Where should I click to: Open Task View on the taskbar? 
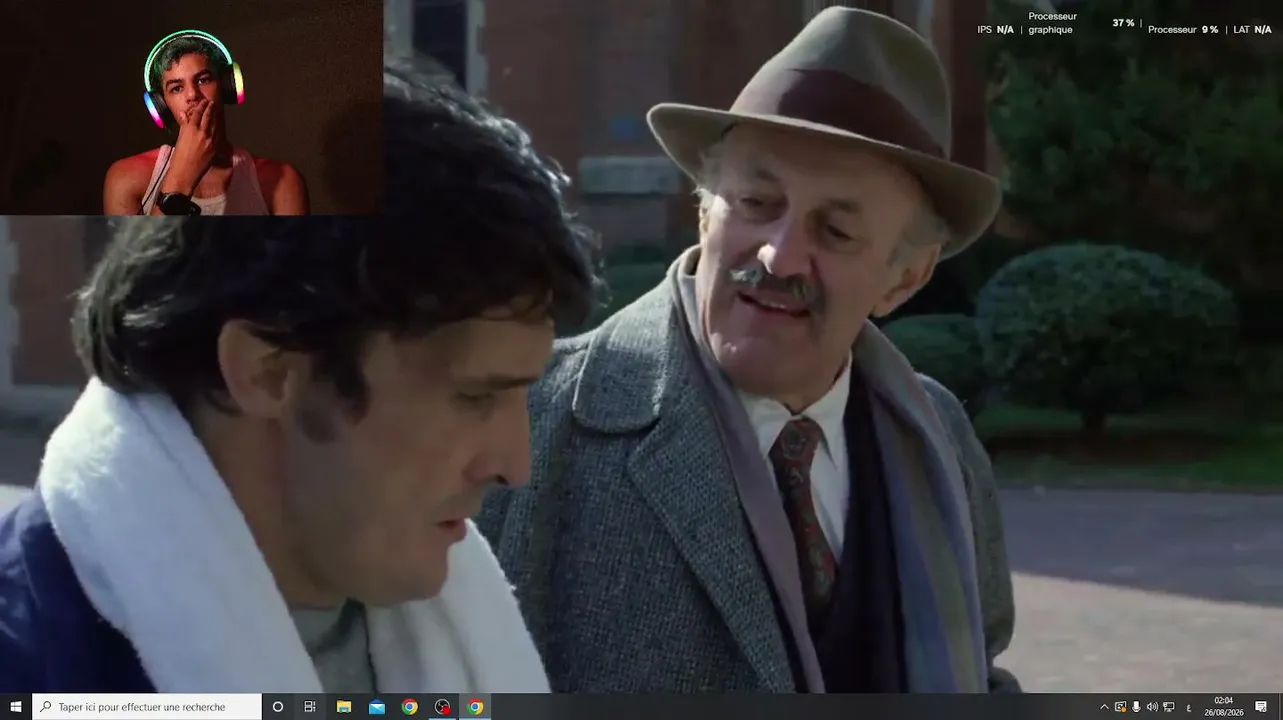coord(310,707)
